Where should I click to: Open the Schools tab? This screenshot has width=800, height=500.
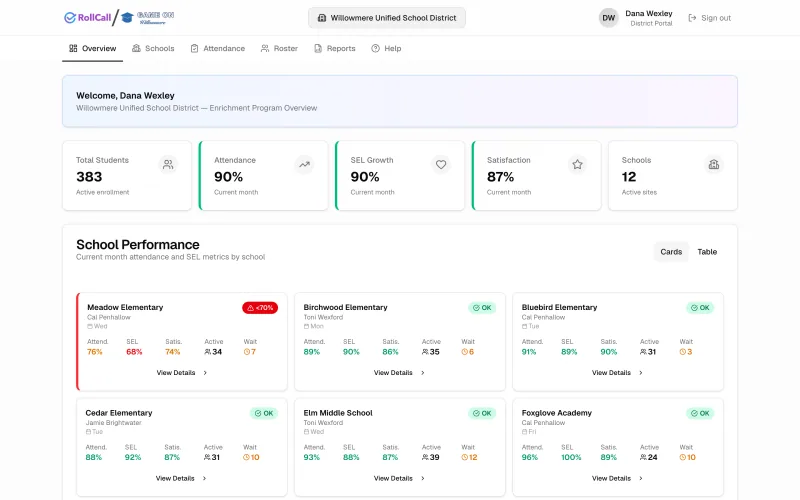(153, 48)
